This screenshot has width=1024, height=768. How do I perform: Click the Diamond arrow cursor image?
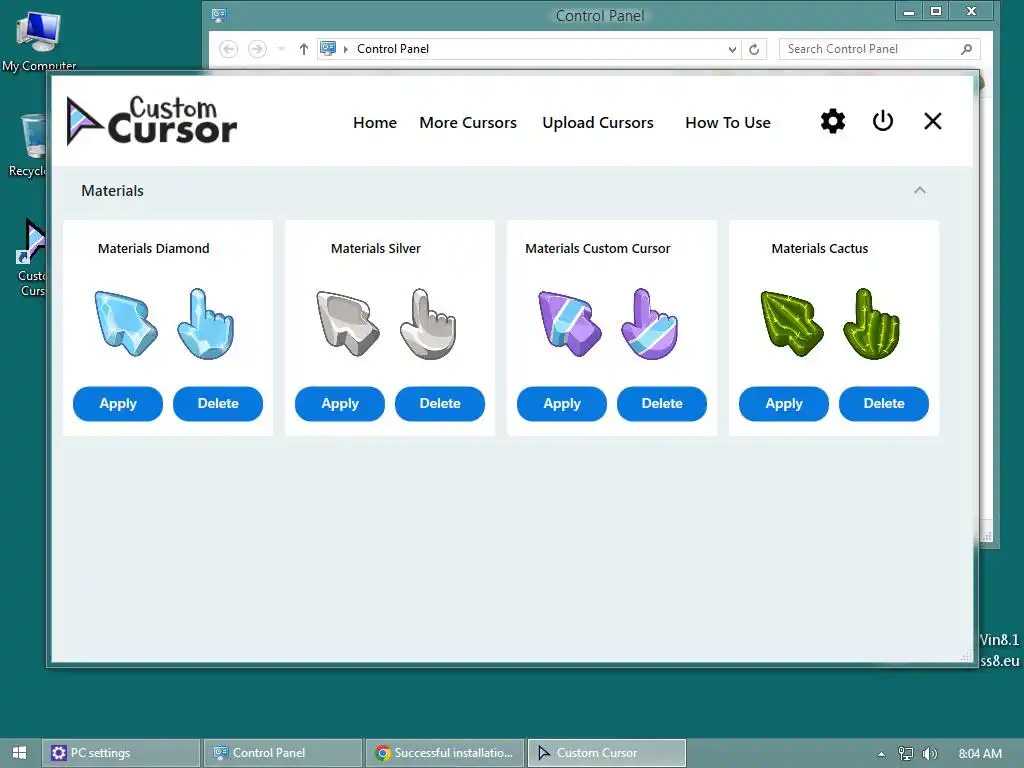pos(126,324)
